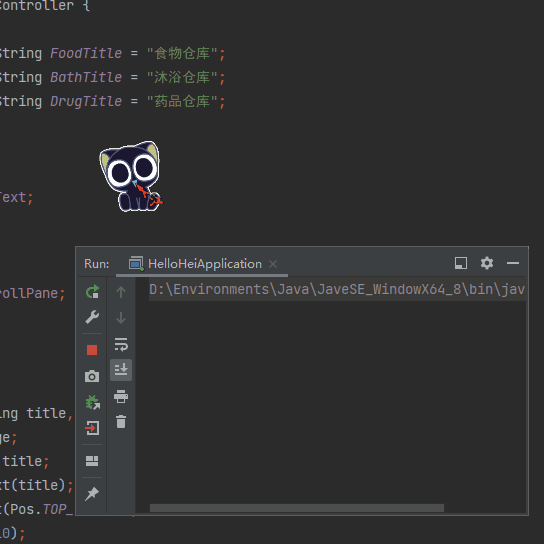
Task: Click the "食物仓库" string literal
Action: (182, 53)
